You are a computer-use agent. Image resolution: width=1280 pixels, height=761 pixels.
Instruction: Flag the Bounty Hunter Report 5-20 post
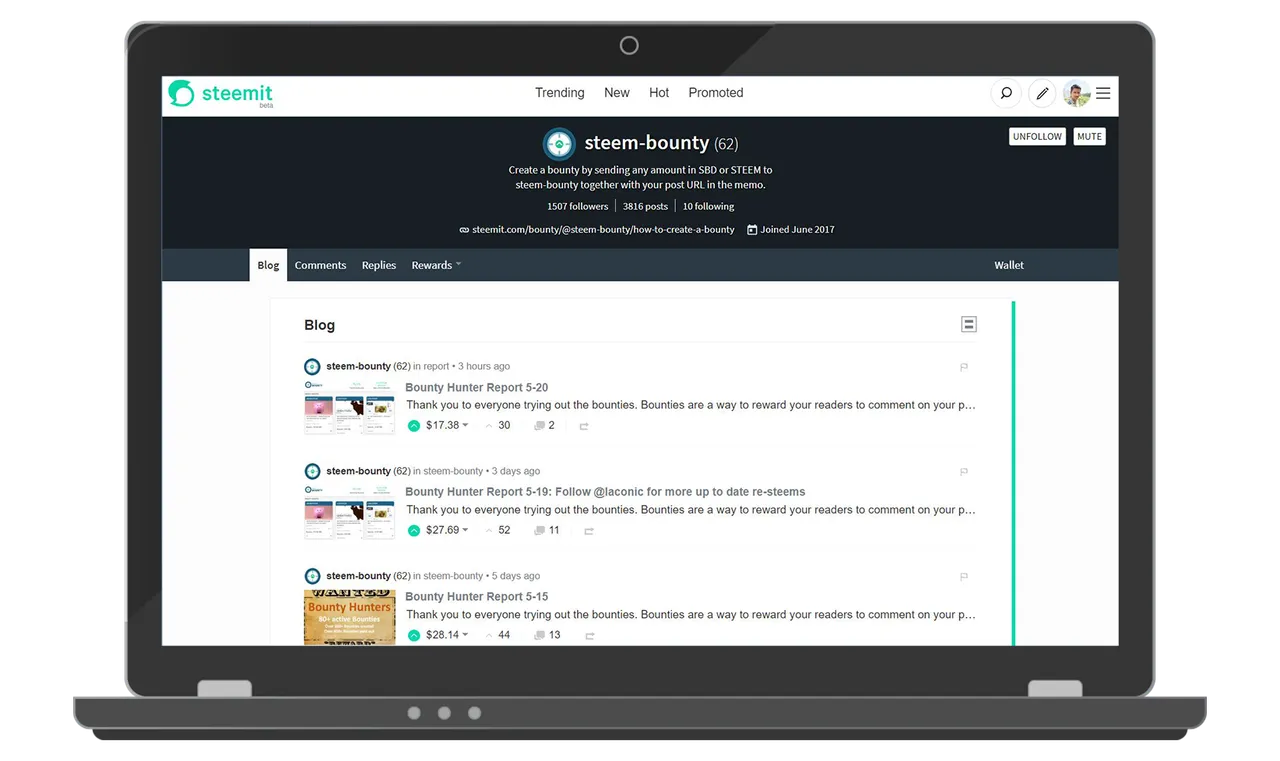pyautogui.click(x=964, y=367)
